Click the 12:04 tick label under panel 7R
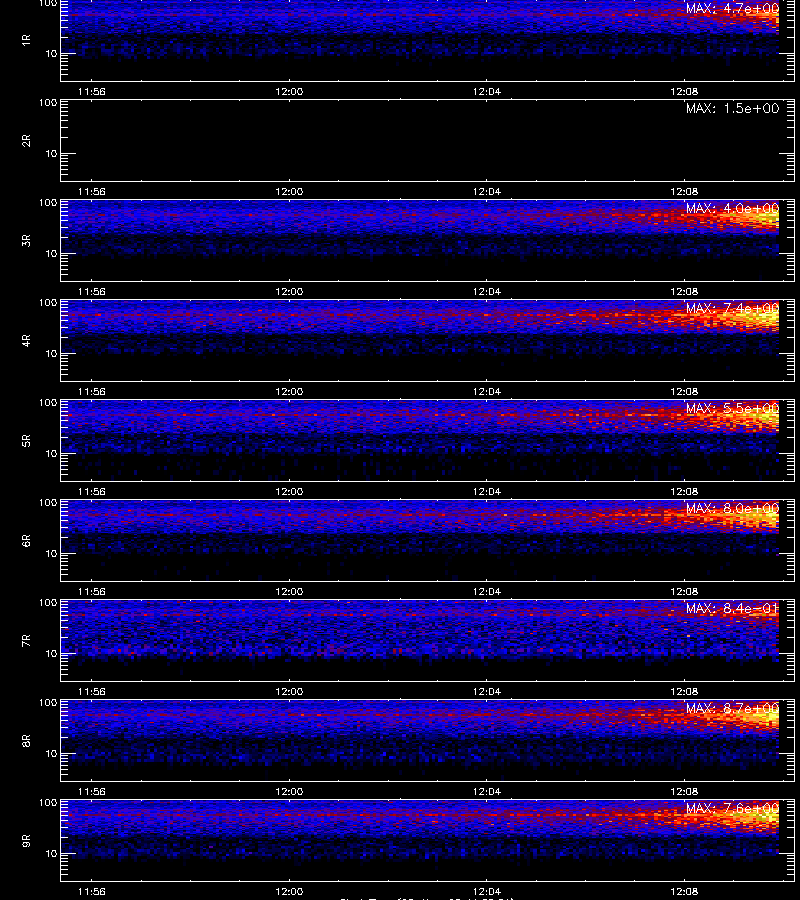Viewport: 800px width, 900px height. (x=487, y=692)
